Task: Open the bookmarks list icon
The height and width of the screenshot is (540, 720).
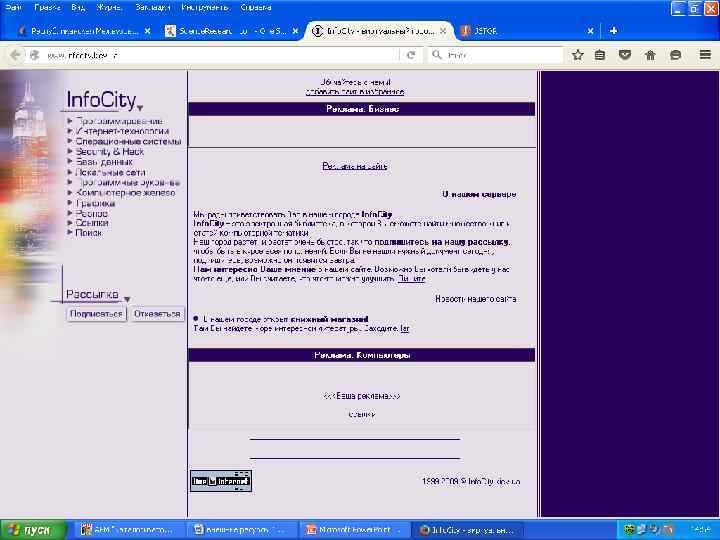Action: pos(600,55)
